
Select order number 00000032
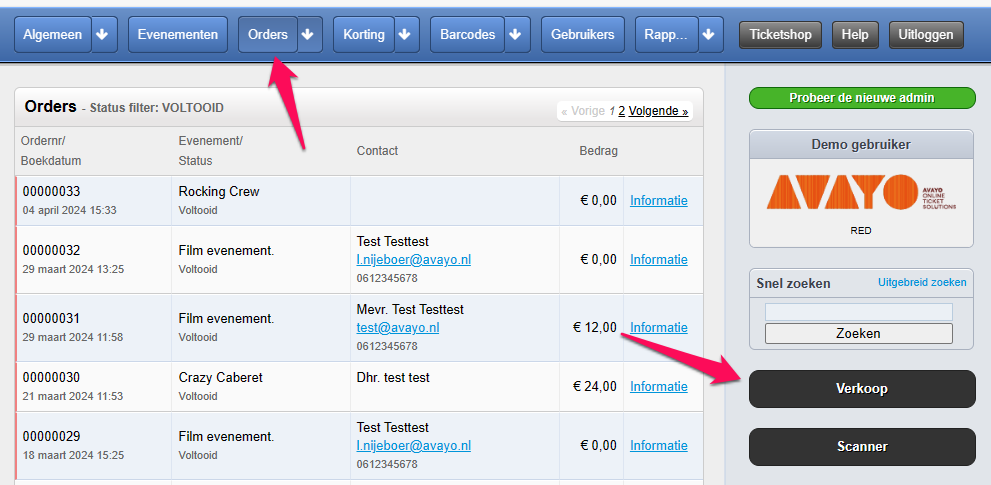(x=51, y=250)
